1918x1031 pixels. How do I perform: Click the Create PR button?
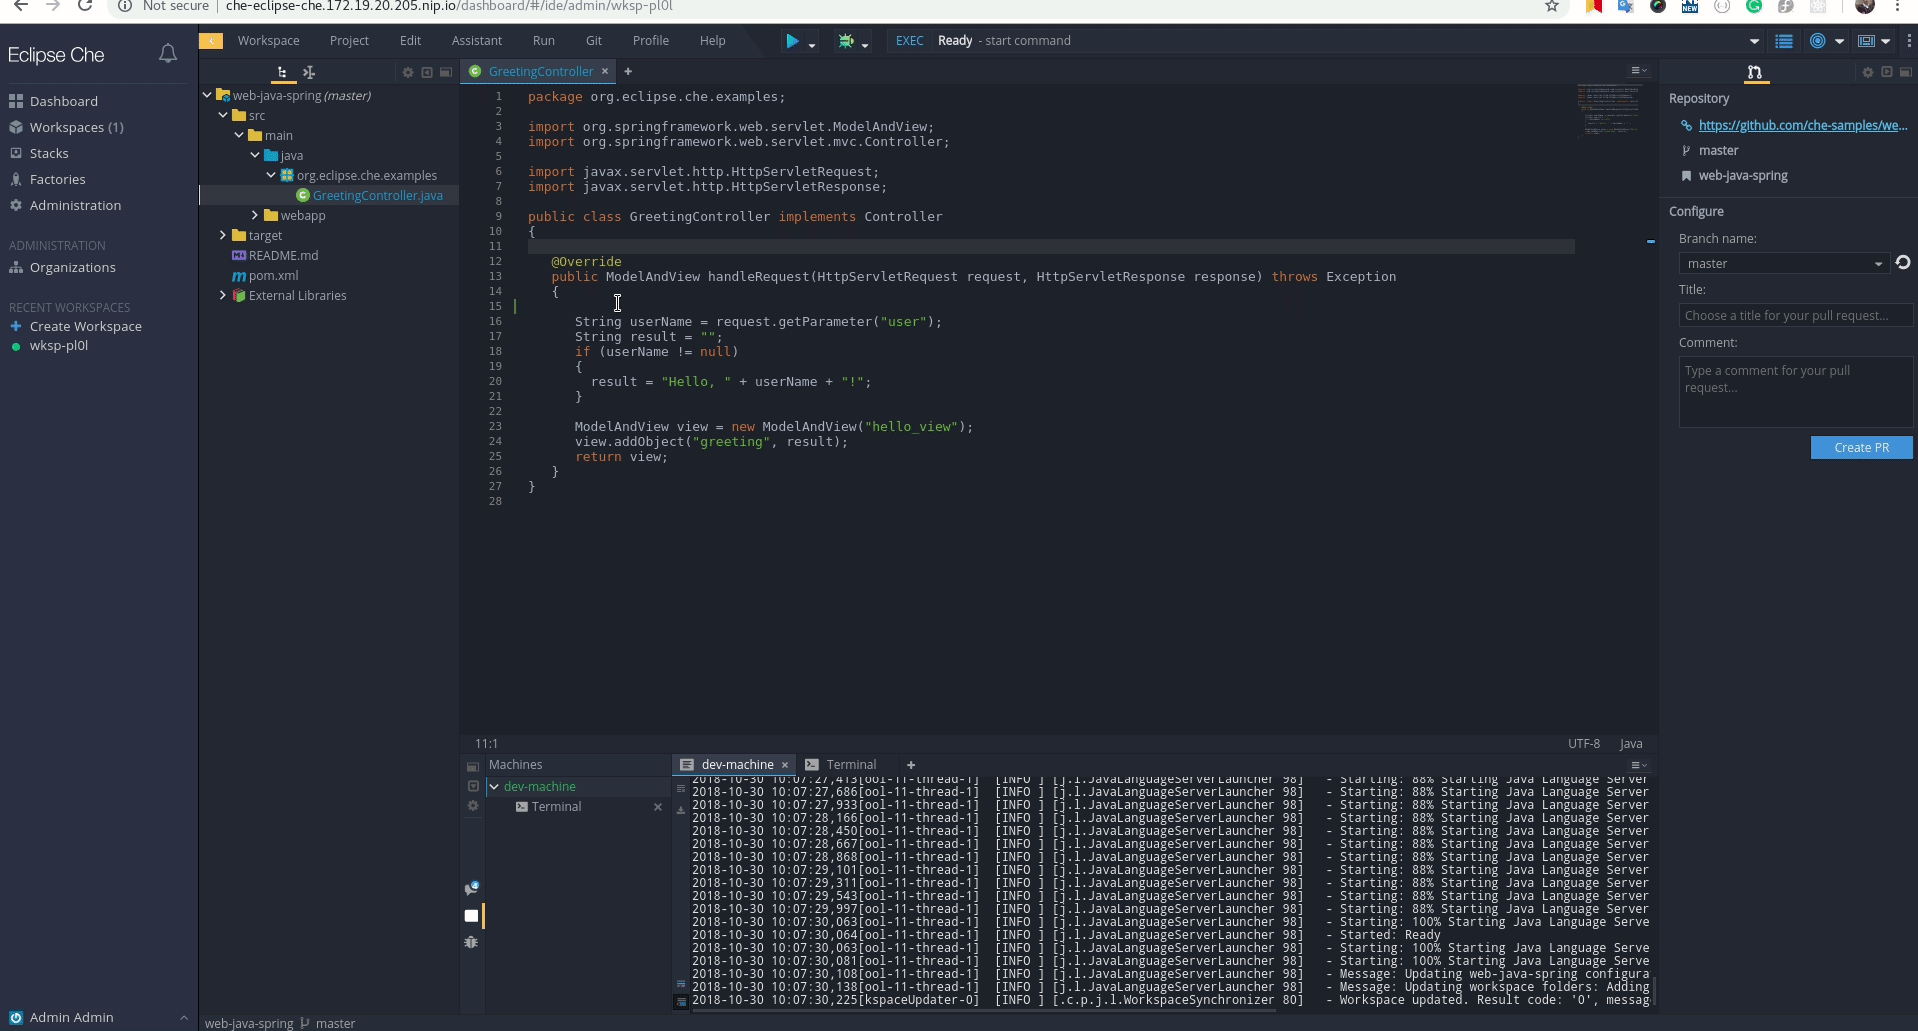pyautogui.click(x=1861, y=447)
